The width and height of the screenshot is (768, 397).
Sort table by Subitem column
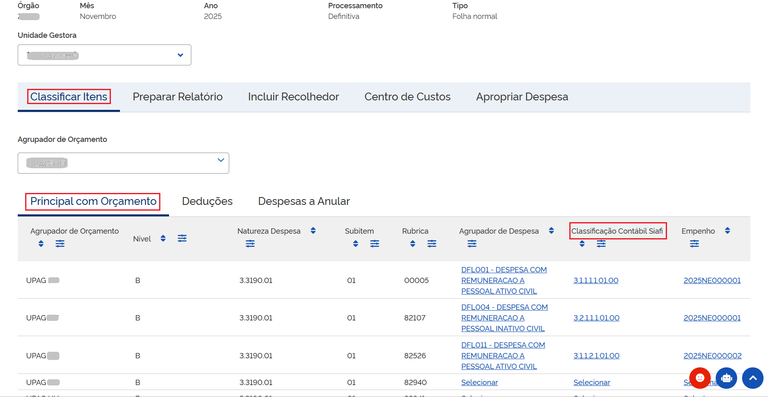pyautogui.click(x=355, y=243)
